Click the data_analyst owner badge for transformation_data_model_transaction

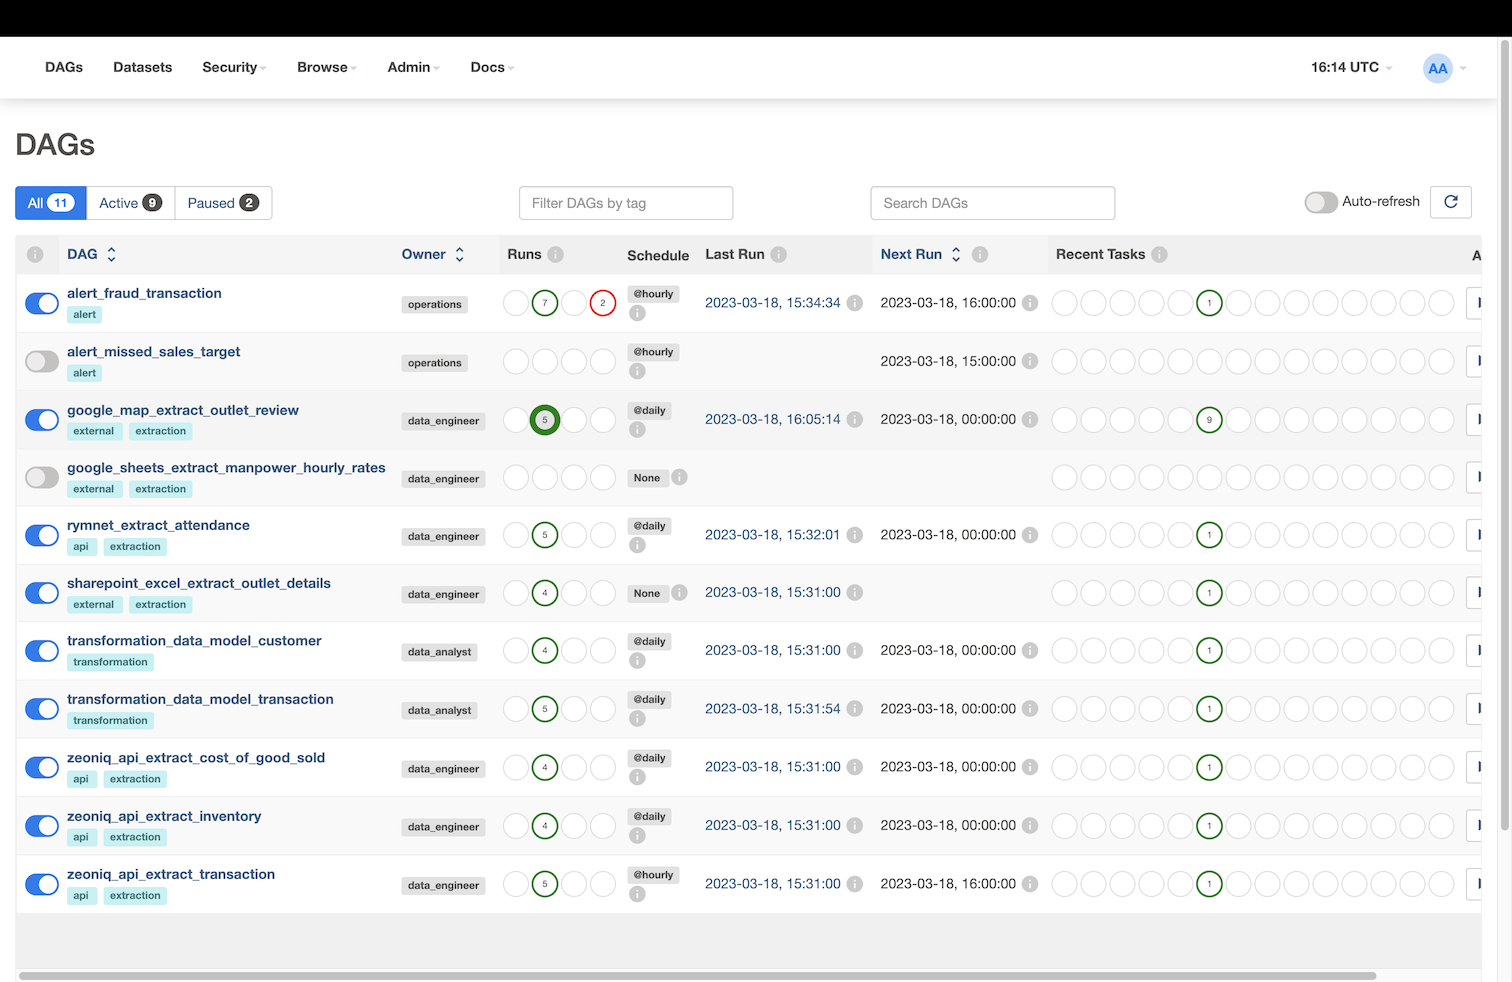pos(439,710)
